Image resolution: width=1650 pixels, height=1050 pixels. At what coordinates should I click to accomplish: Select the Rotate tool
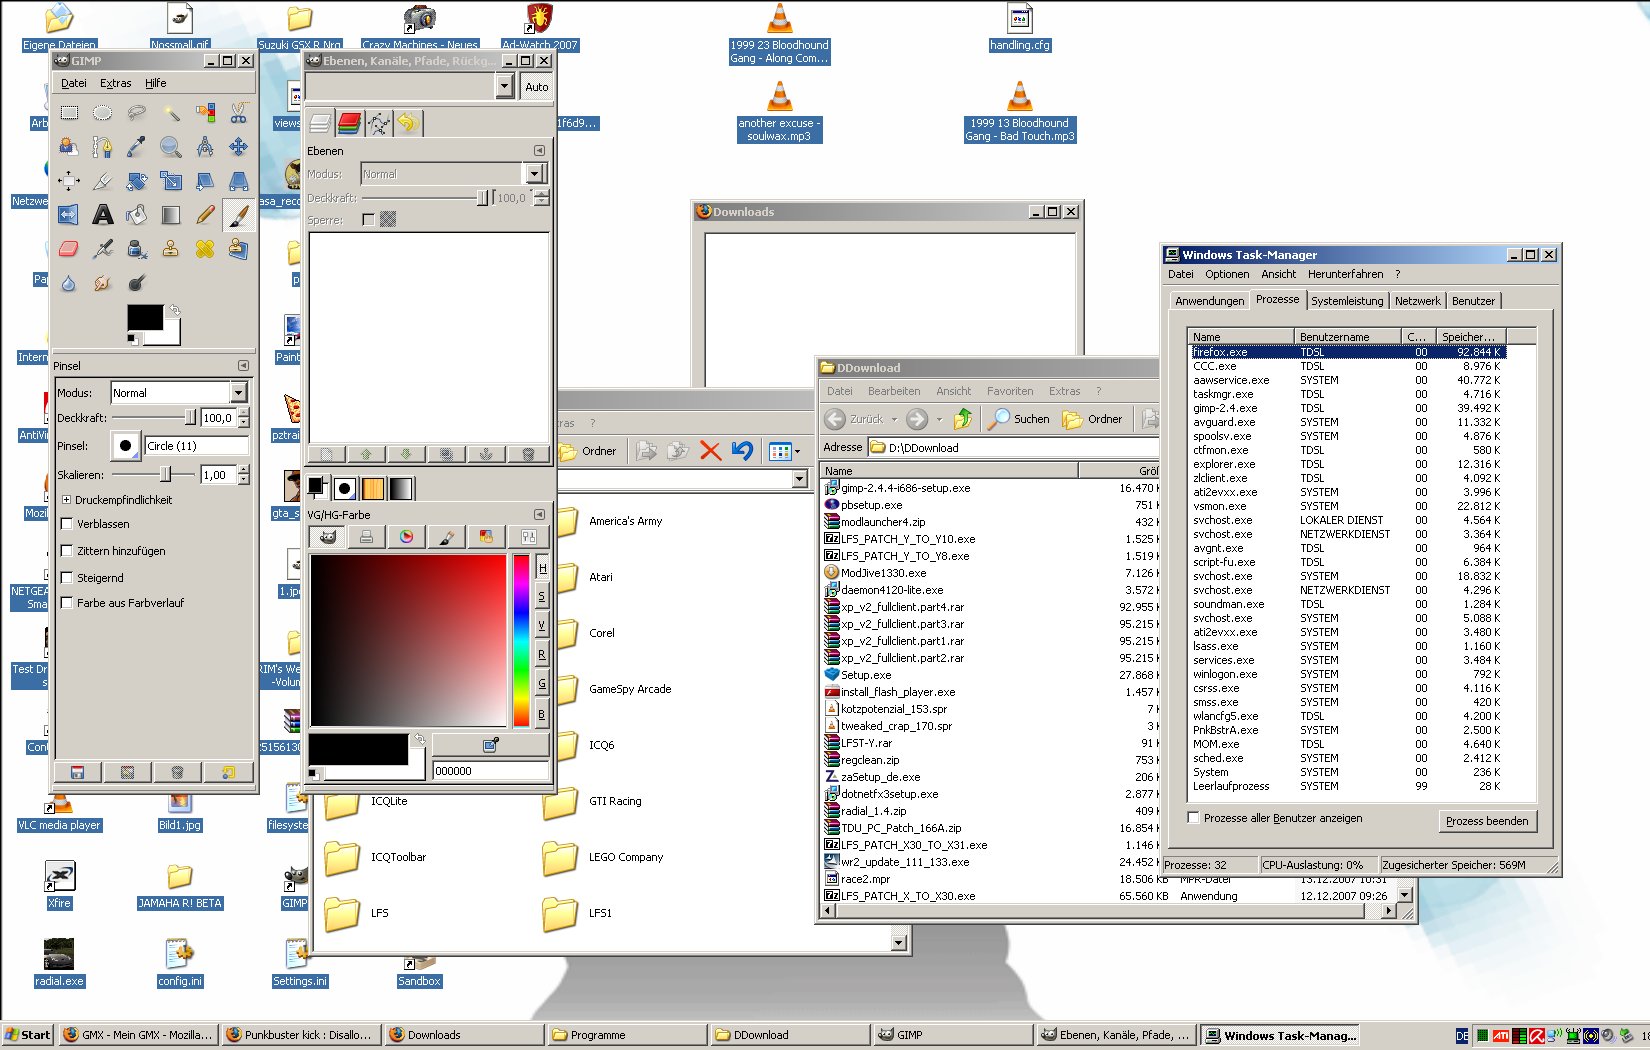136,181
